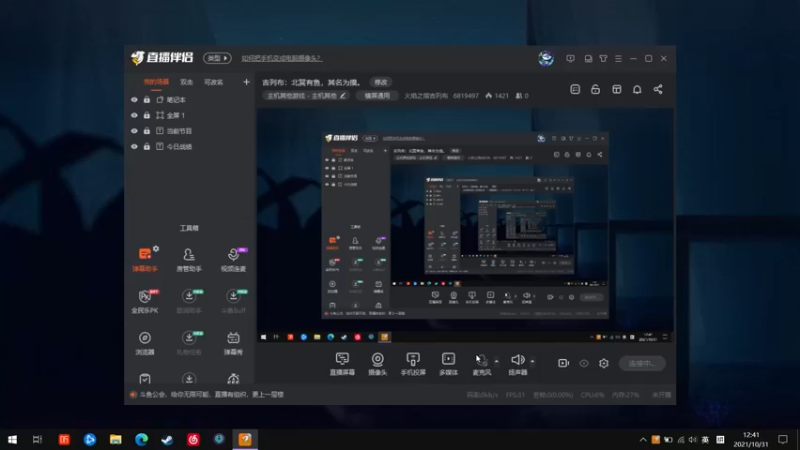Open Windows Start menu
Screen dimensions: 800x450
tap(12, 439)
